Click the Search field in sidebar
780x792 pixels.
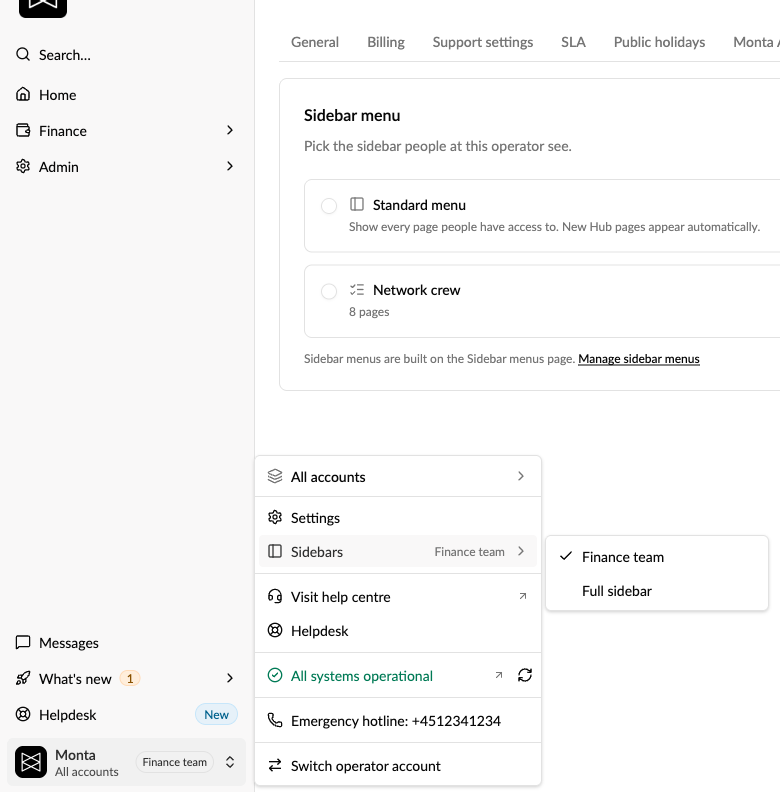pyautogui.click(x=126, y=55)
